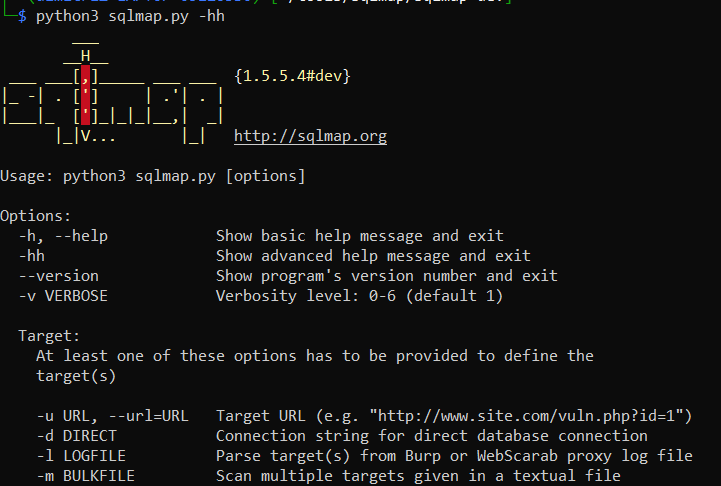
Task: Select the '-d DIRECT' option text
Action: tap(77, 436)
